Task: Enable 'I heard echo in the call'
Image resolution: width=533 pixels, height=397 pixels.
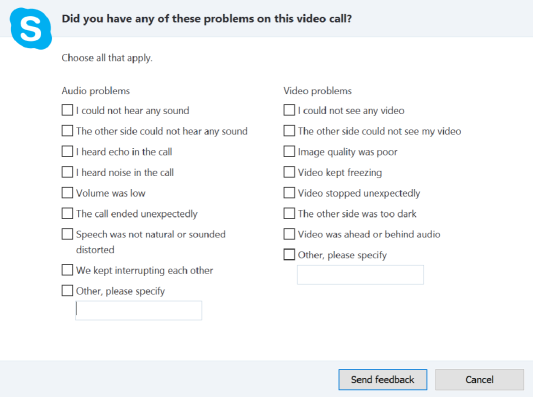Action: [67, 151]
